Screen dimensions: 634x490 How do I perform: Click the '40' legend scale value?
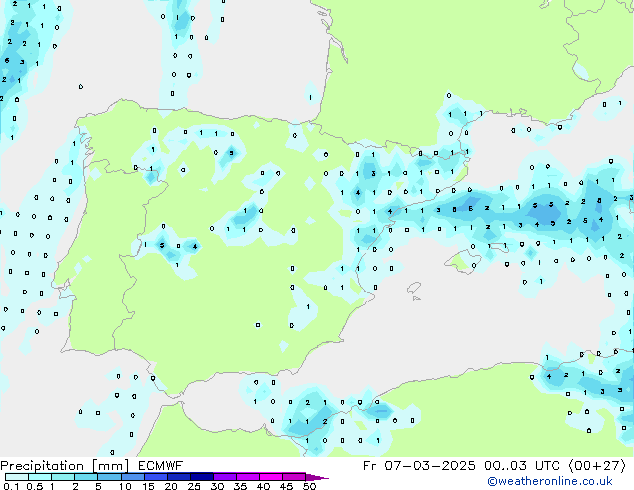[x=263, y=486]
